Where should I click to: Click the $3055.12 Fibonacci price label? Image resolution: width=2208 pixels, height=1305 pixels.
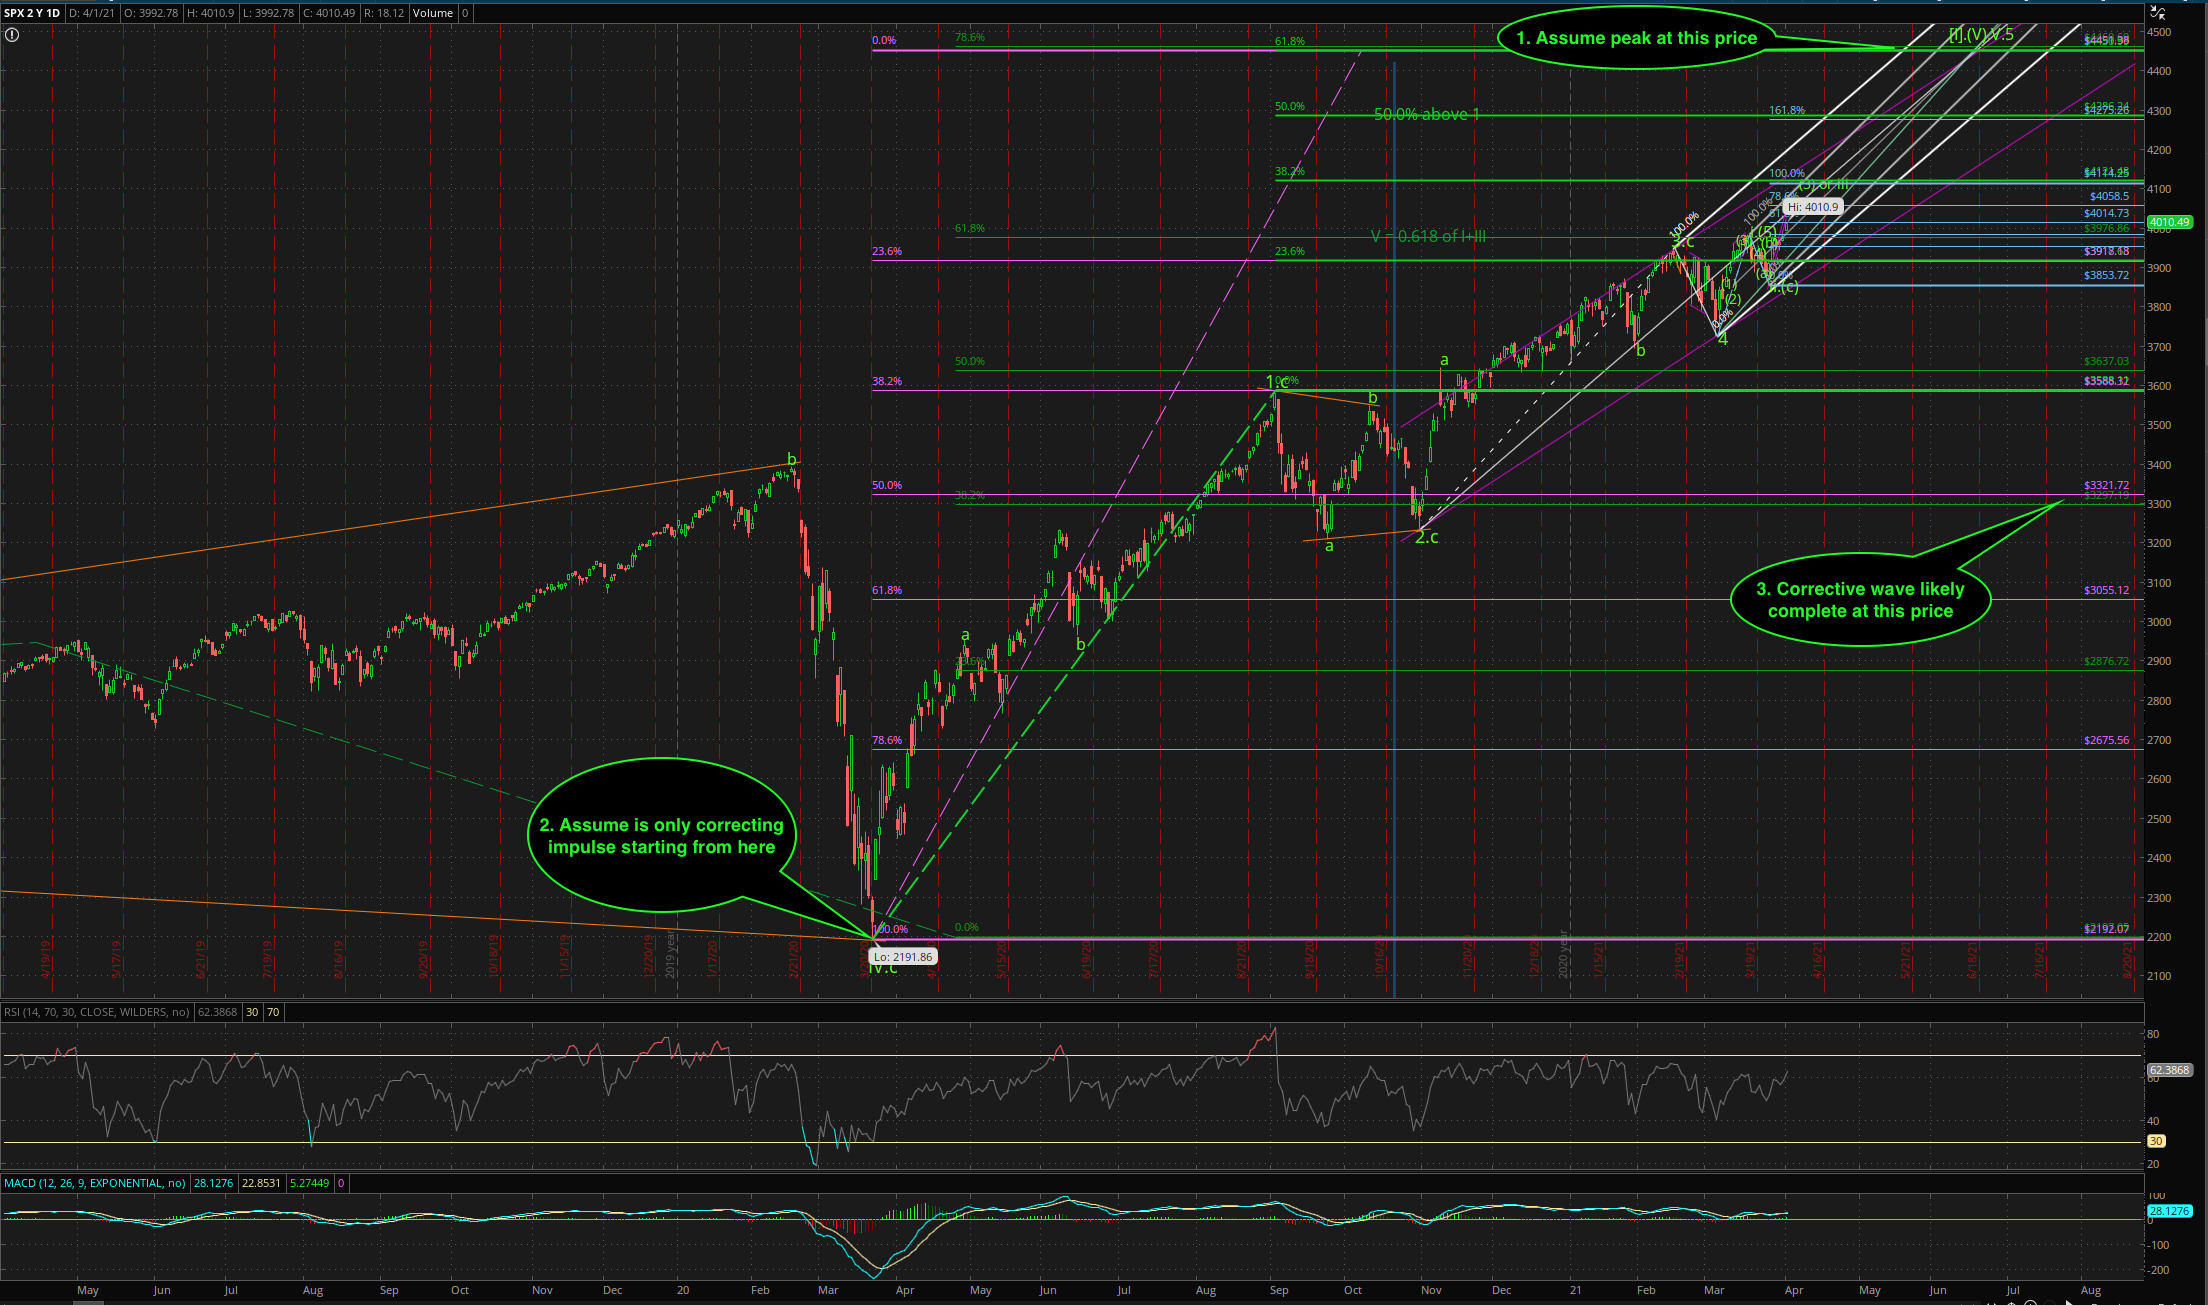pyautogui.click(x=2106, y=590)
